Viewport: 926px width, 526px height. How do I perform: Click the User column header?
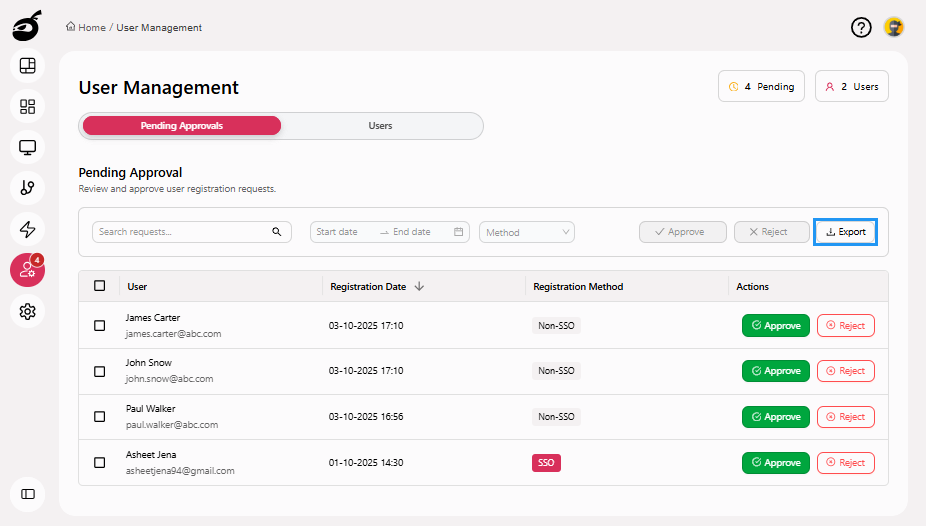click(x=137, y=286)
